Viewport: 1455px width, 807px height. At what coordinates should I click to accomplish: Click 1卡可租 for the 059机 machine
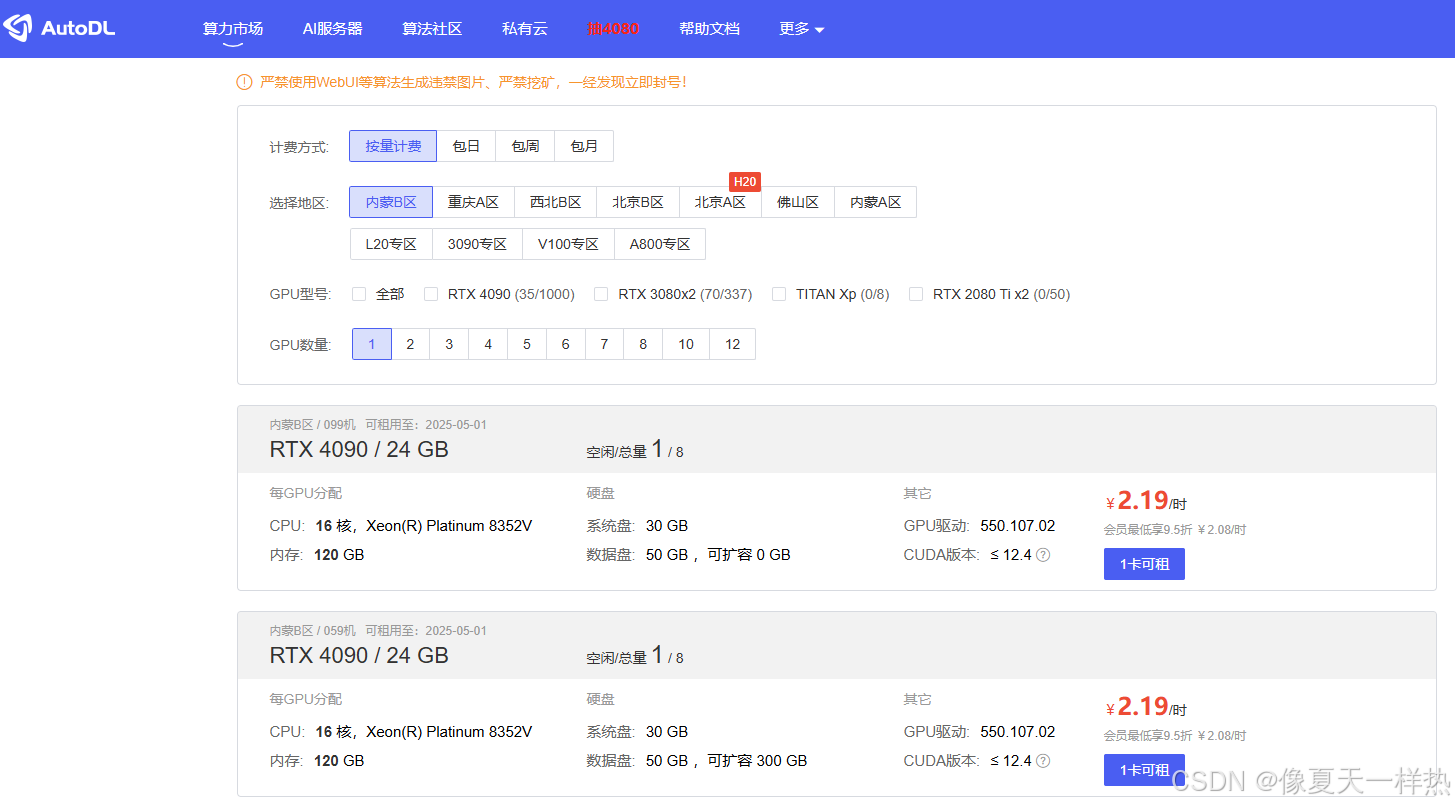[1144, 770]
